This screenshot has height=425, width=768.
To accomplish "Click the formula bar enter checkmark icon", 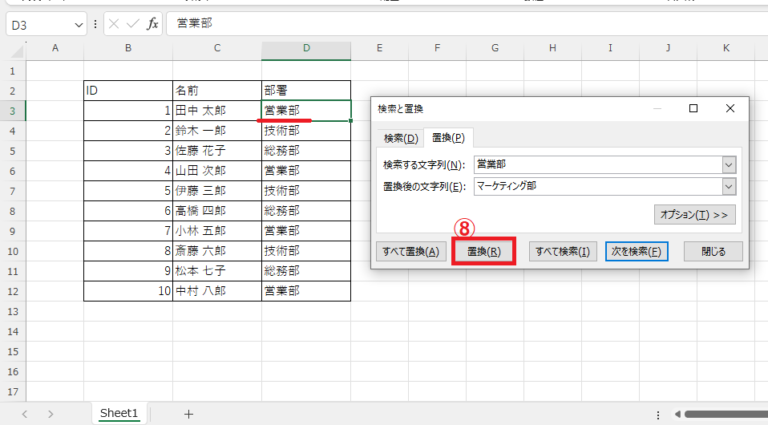I will tap(133, 23).
